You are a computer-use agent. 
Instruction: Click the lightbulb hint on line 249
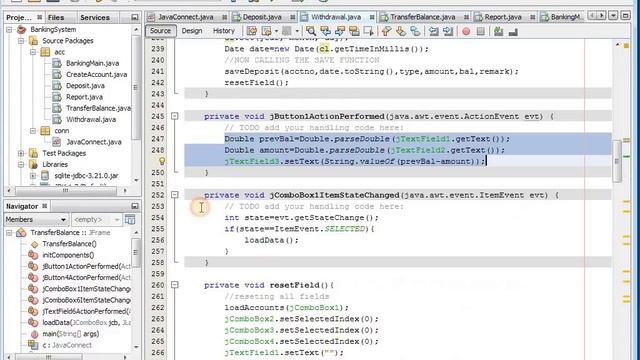click(162, 161)
